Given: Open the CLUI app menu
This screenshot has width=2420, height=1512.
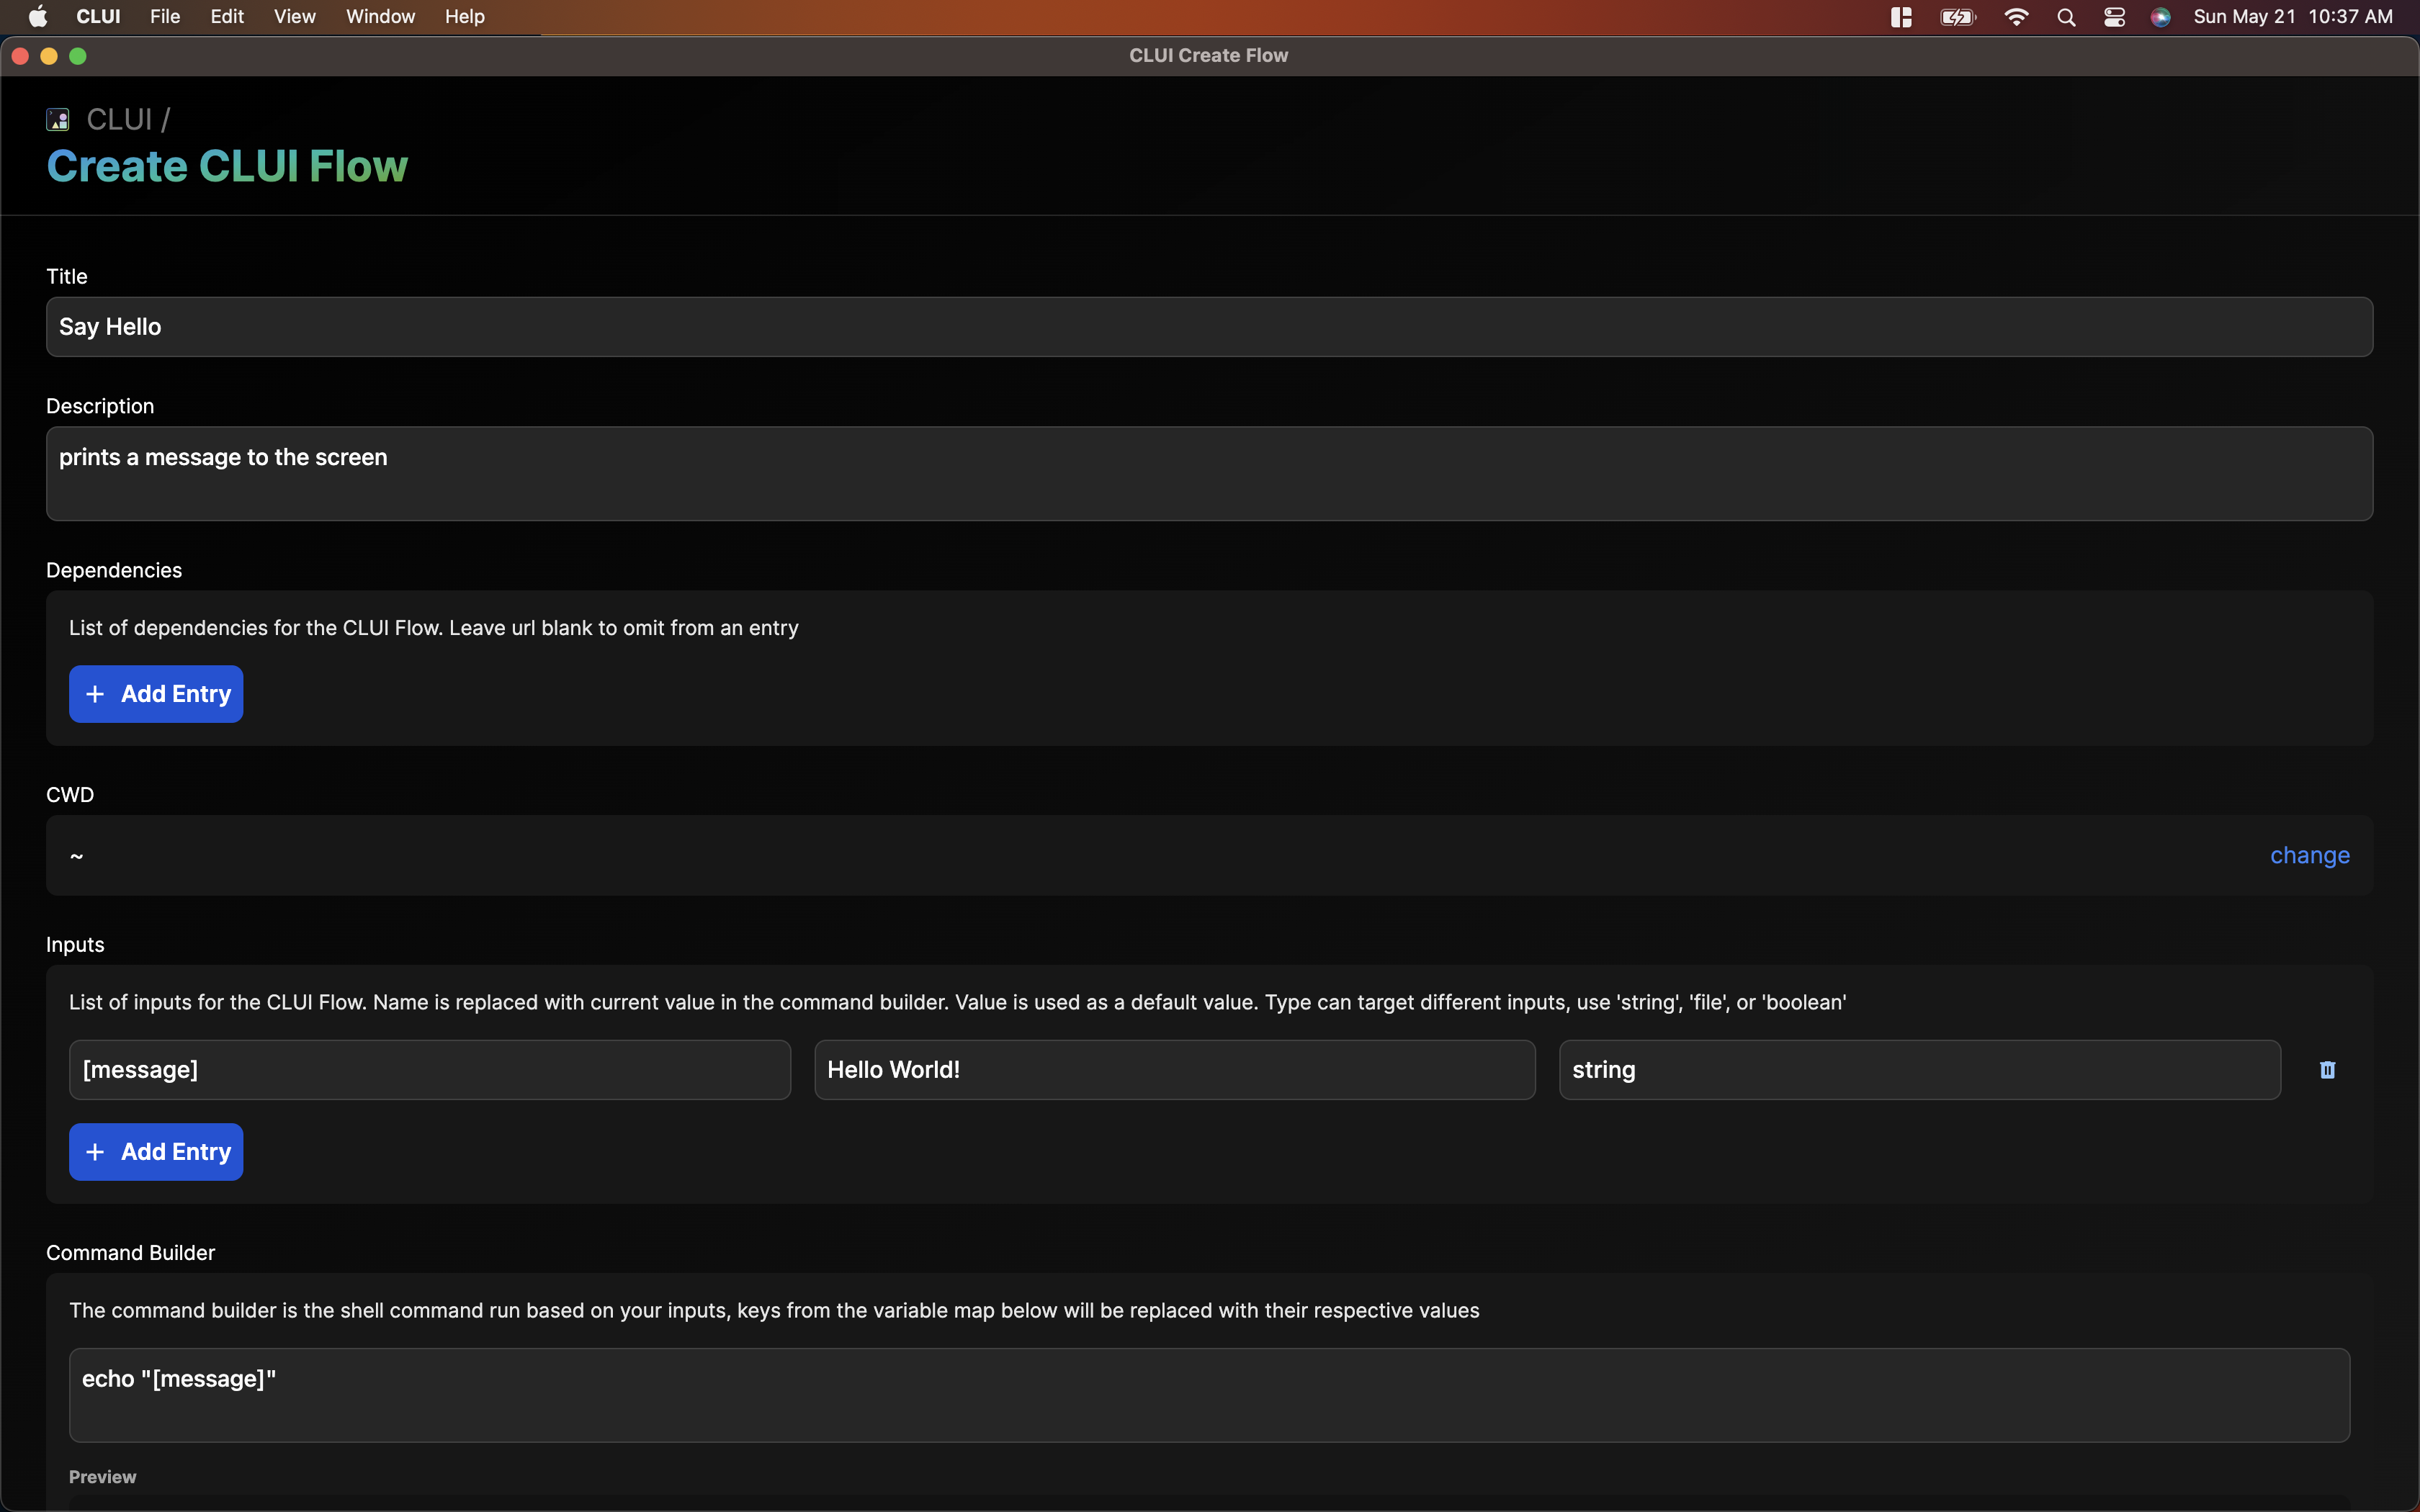Looking at the screenshot, I should pos(98,17).
